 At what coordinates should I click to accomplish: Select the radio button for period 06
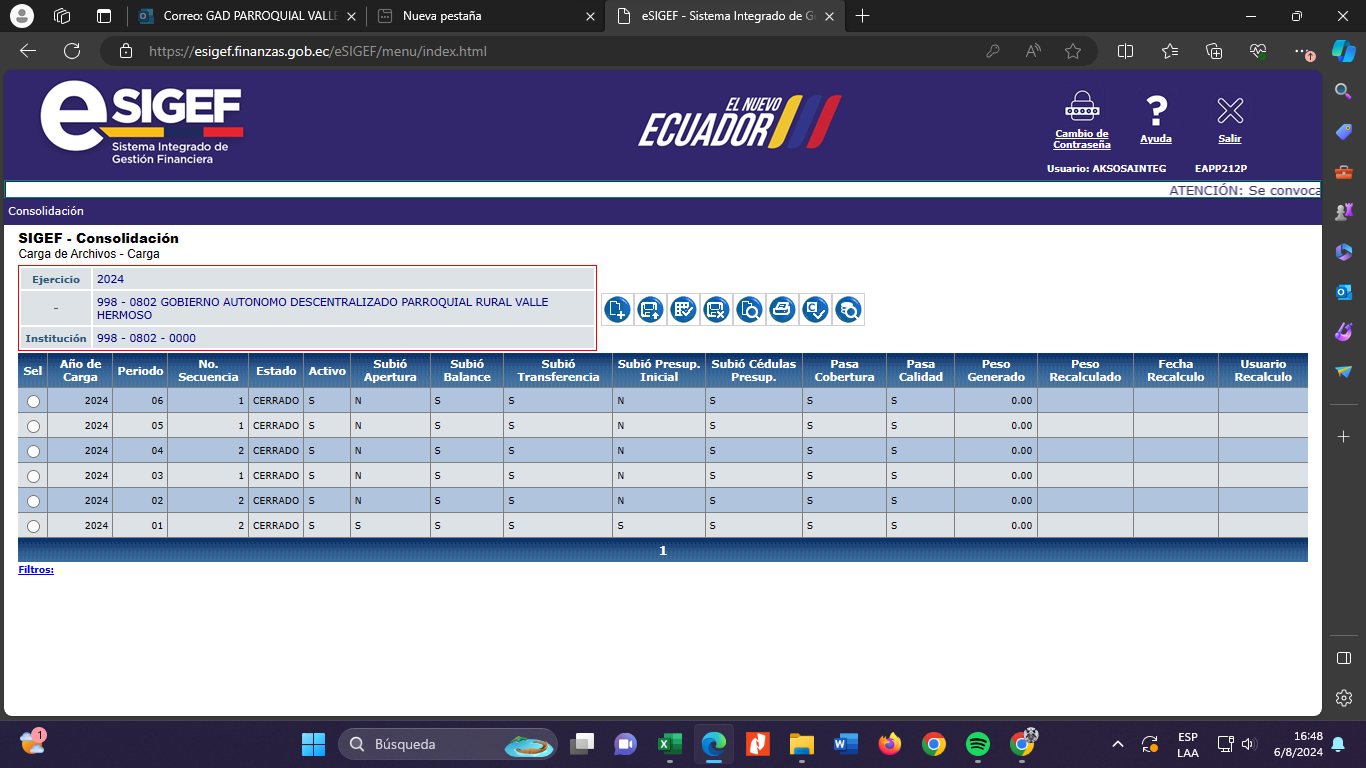[x=33, y=401]
